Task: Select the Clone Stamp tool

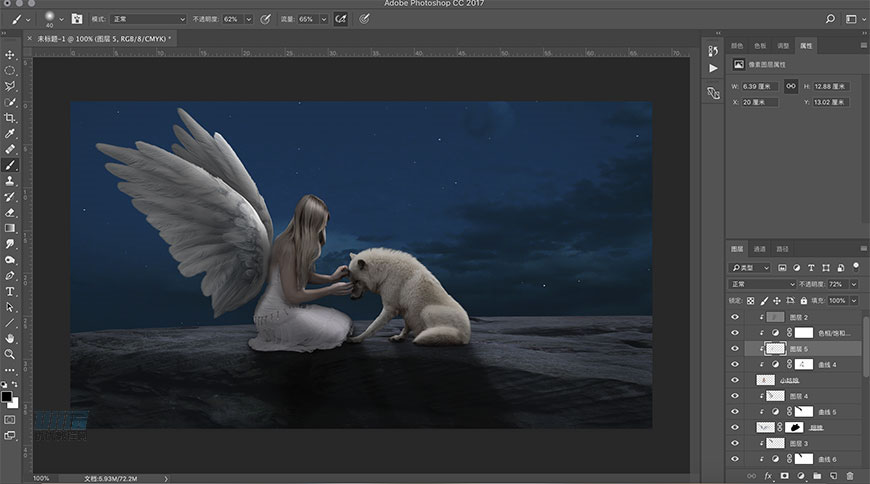Action: coord(10,181)
